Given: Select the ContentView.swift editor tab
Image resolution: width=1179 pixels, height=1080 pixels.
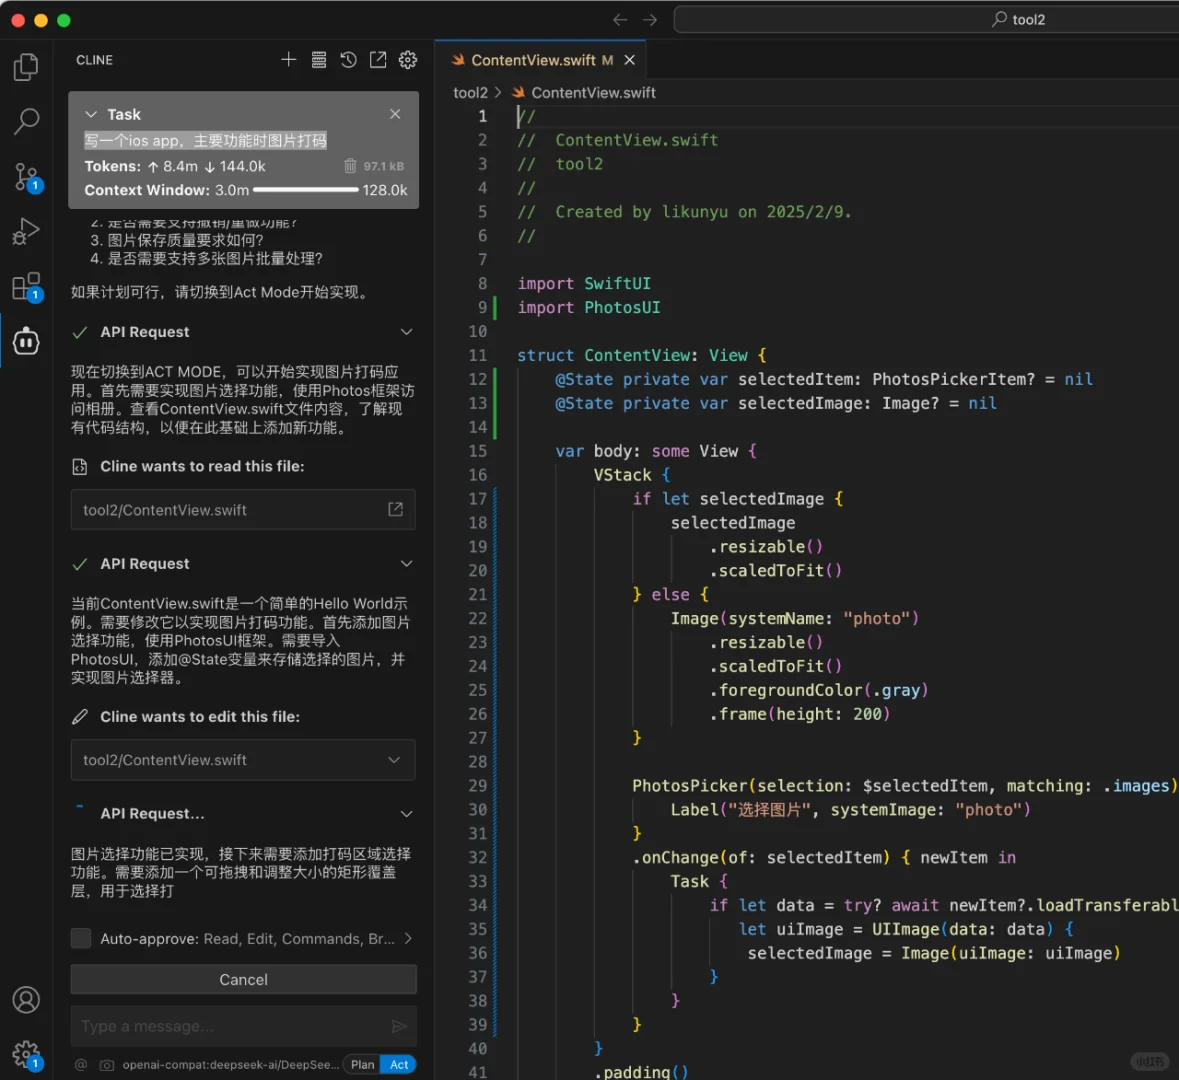Looking at the screenshot, I should click(533, 60).
